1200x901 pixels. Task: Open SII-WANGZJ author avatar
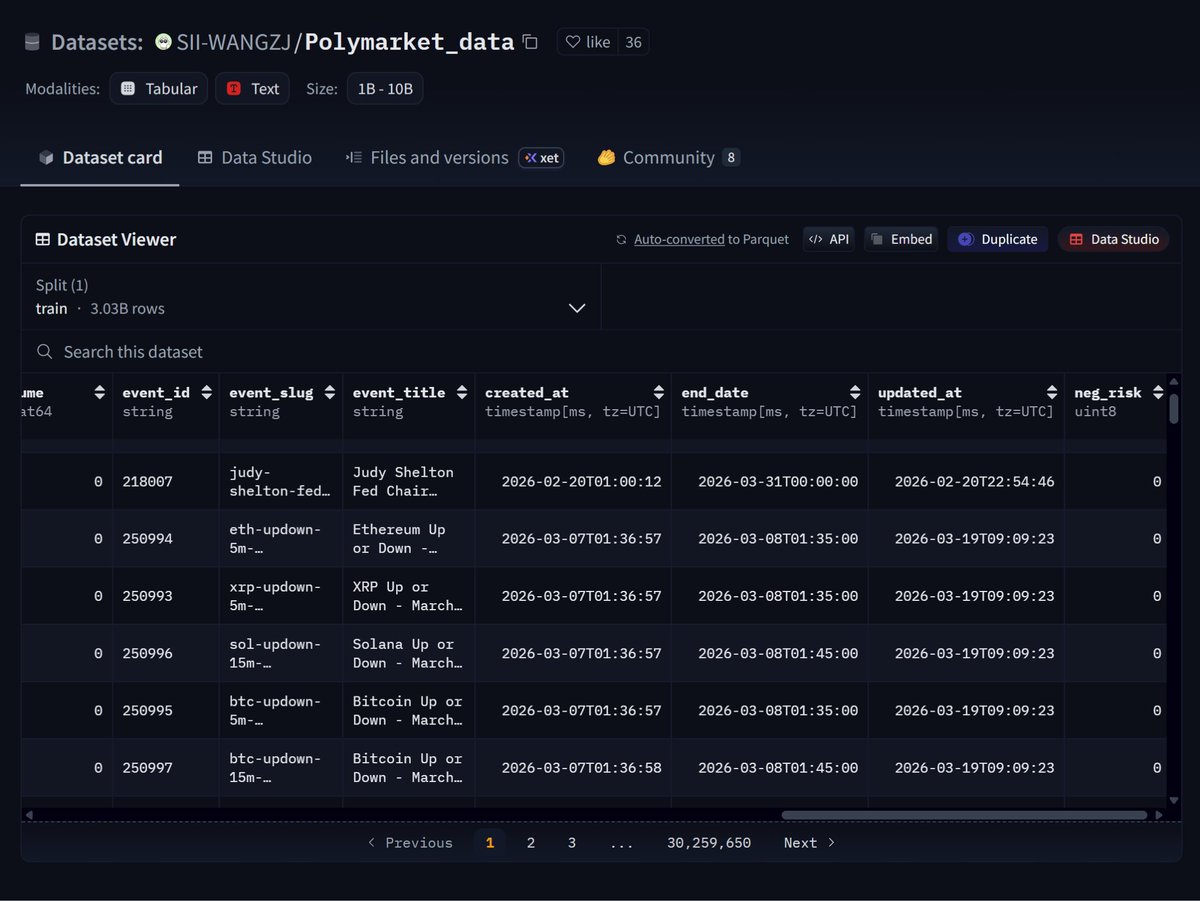click(163, 42)
